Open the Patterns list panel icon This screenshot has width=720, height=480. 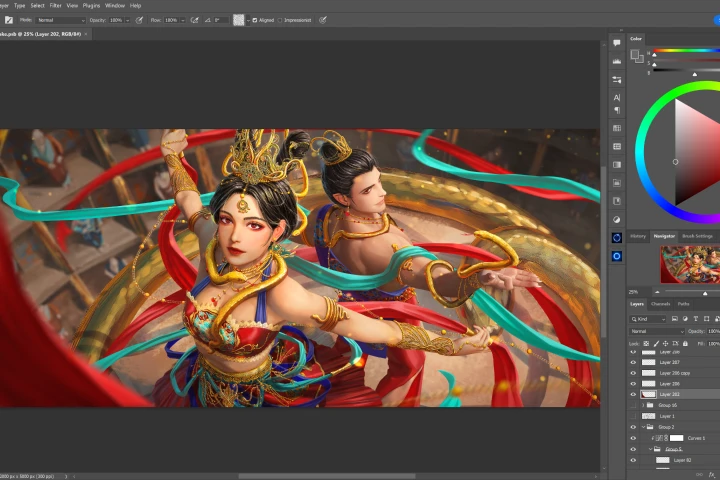[617, 147]
